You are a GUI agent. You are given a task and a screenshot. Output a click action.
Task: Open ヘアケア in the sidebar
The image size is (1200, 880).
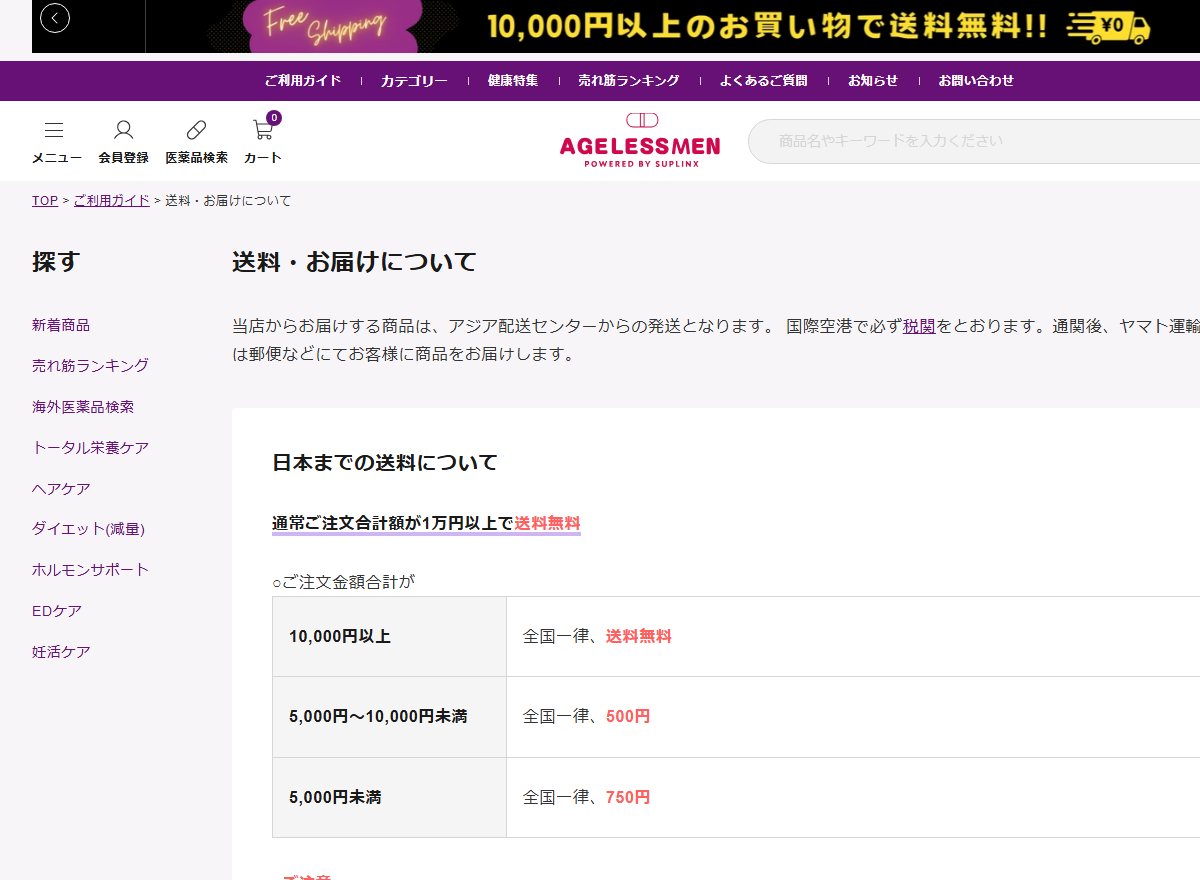pos(61,489)
